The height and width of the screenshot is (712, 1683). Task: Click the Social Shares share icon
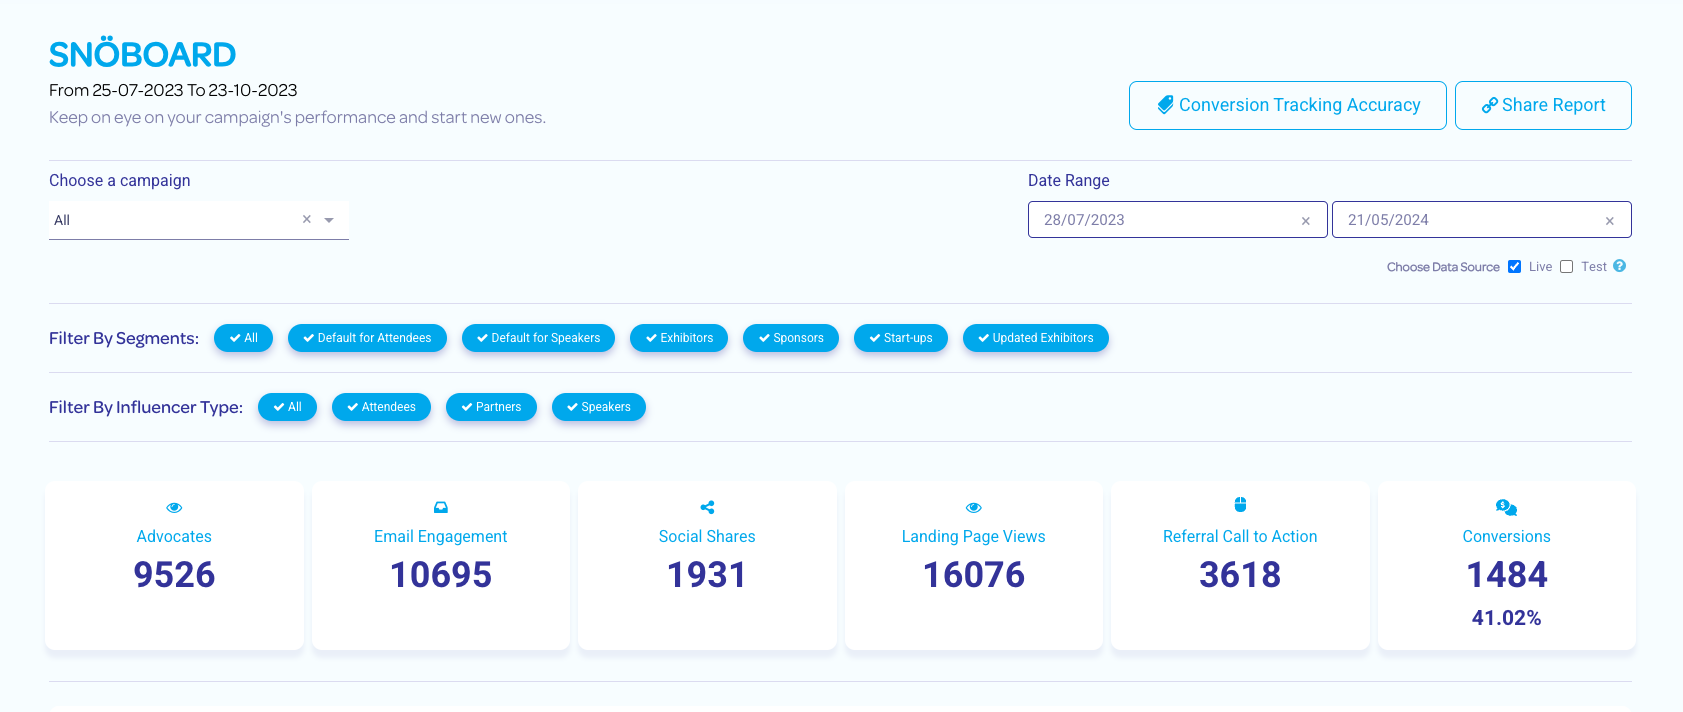click(707, 508)
